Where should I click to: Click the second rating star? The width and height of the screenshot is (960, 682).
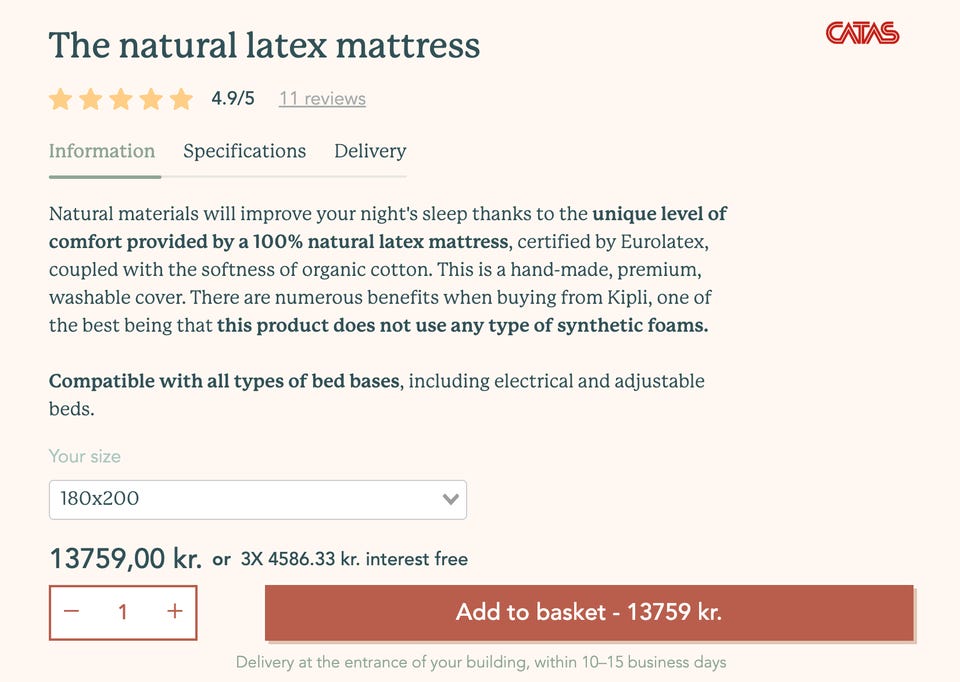[x=91, y=99]
